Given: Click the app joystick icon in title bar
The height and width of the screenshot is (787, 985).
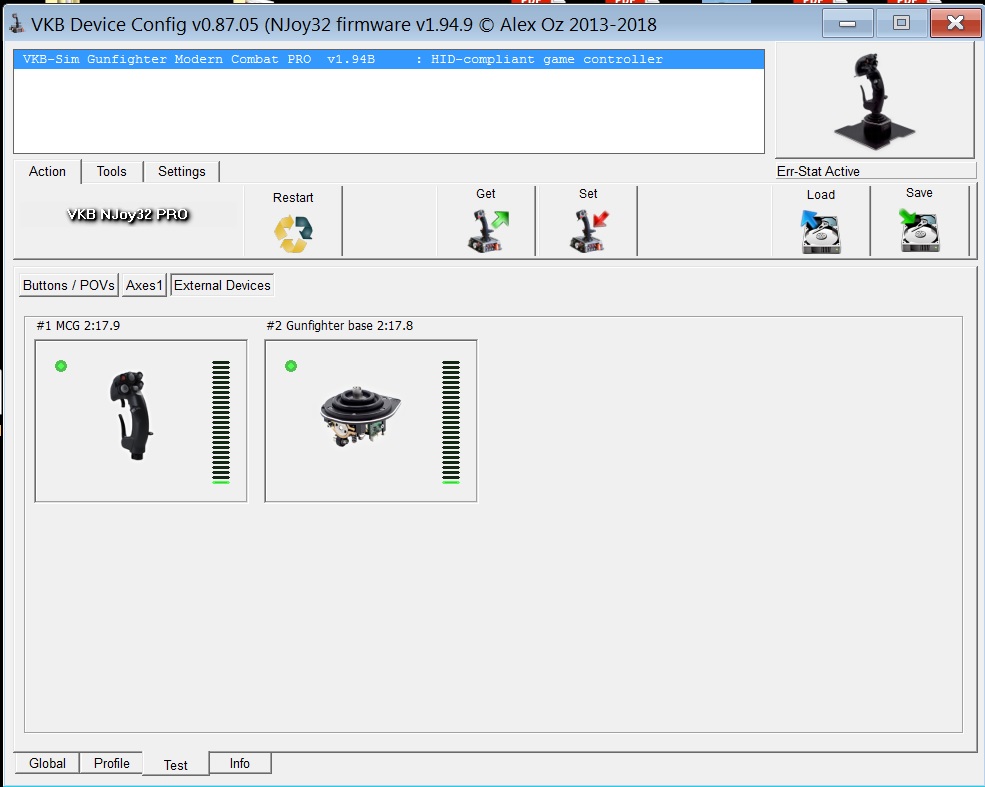Looking at the screenshot, I should coord(17,24).
